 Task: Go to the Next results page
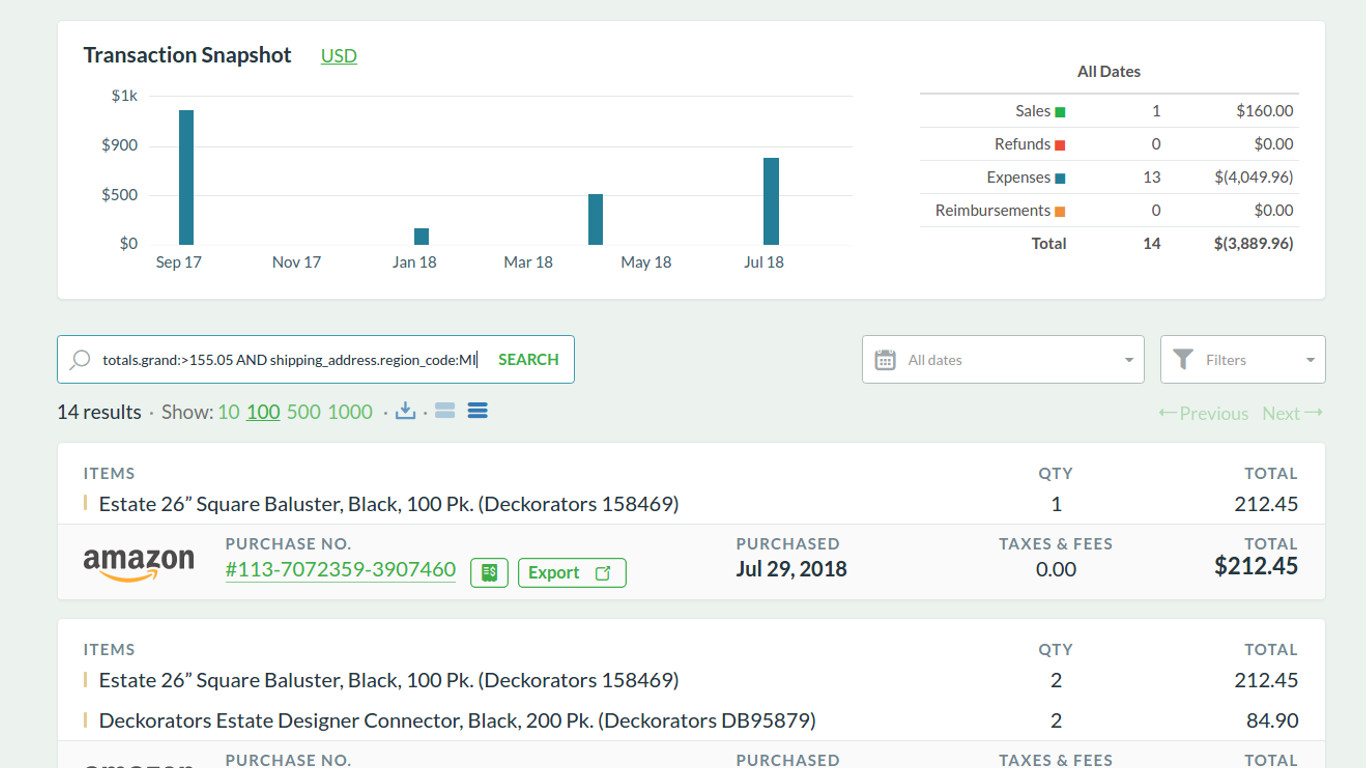pos(1291,413)
